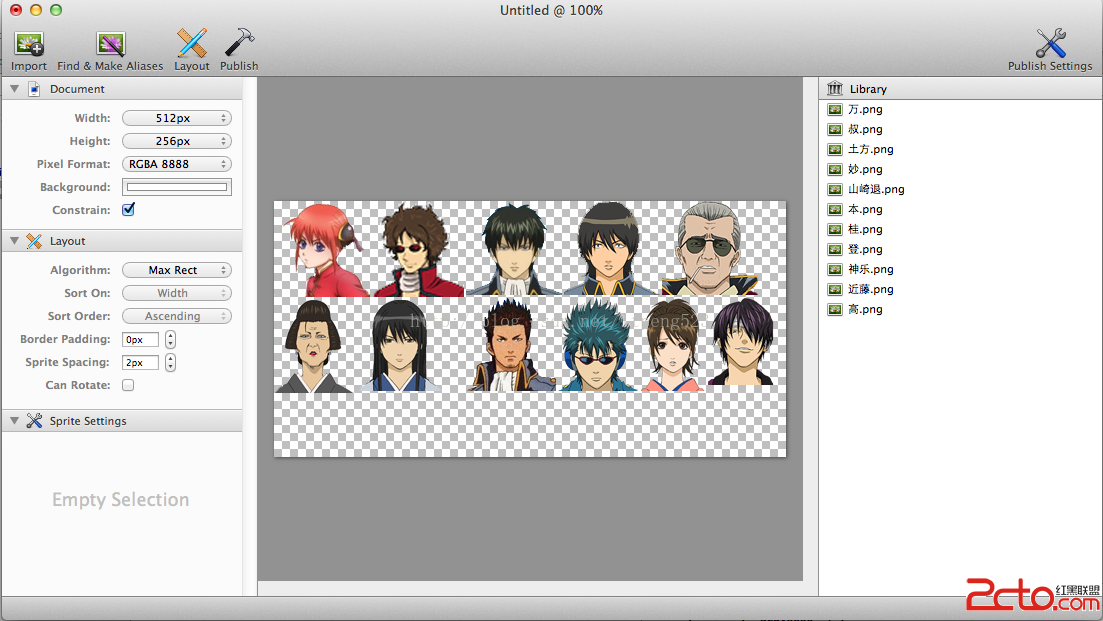
Task: Click the Background color well
Action: (x=177, y=187)
